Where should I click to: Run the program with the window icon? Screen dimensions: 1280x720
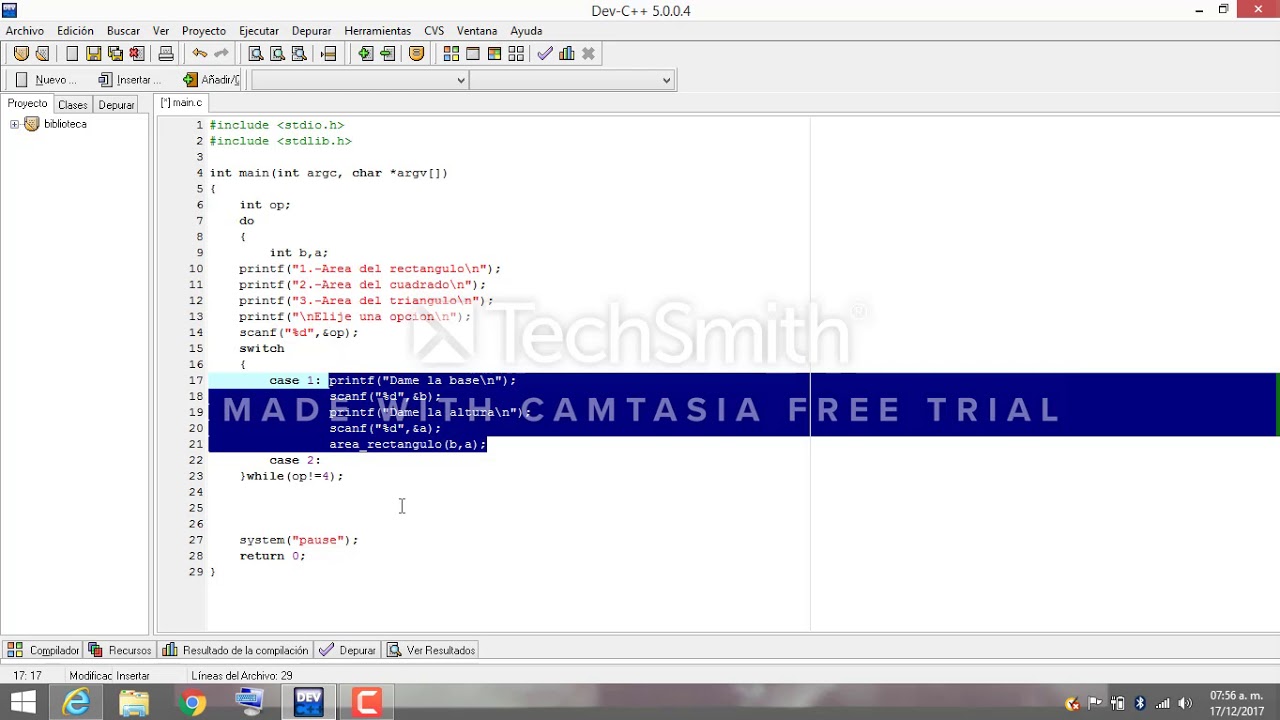(473, 54)
